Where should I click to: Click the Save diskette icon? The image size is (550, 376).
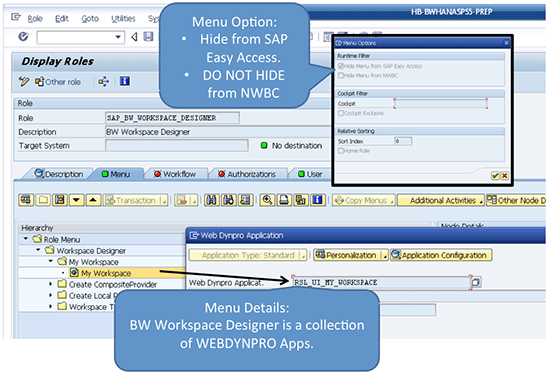coord(148,36)
